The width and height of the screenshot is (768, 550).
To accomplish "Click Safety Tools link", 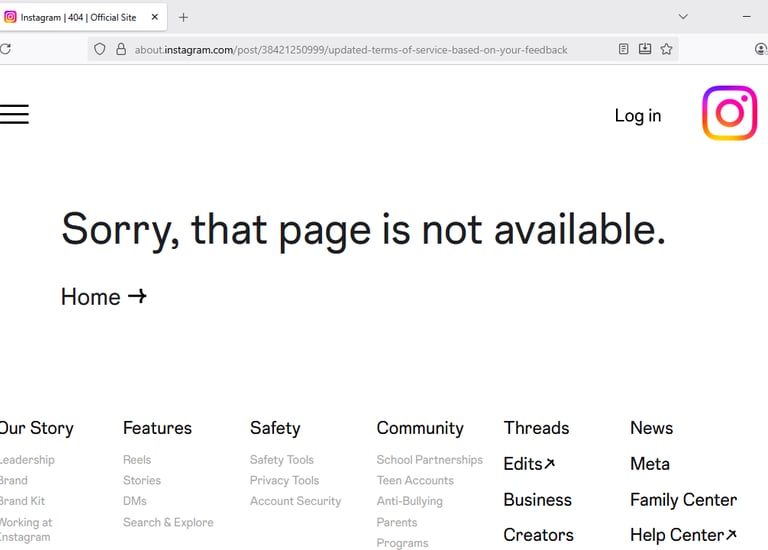I will (282, 459).
